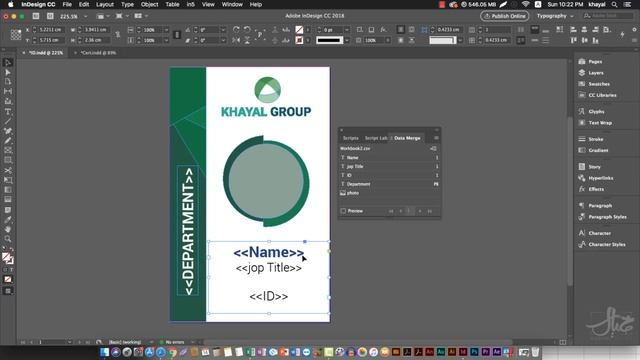Select the Rectangle Frame tool

(x=8, y=150)
